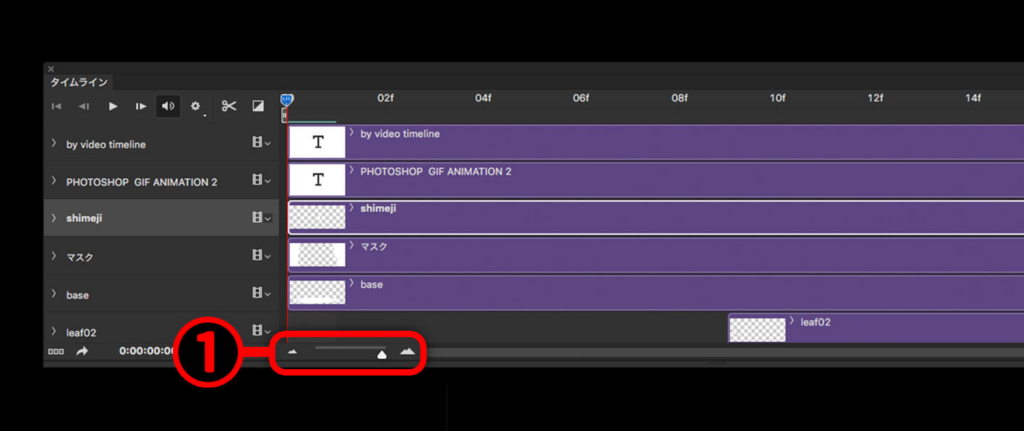Jump to 02f on time ruler
The height and width of the screenshot is (431, 1024).
(x=385, y=98)
